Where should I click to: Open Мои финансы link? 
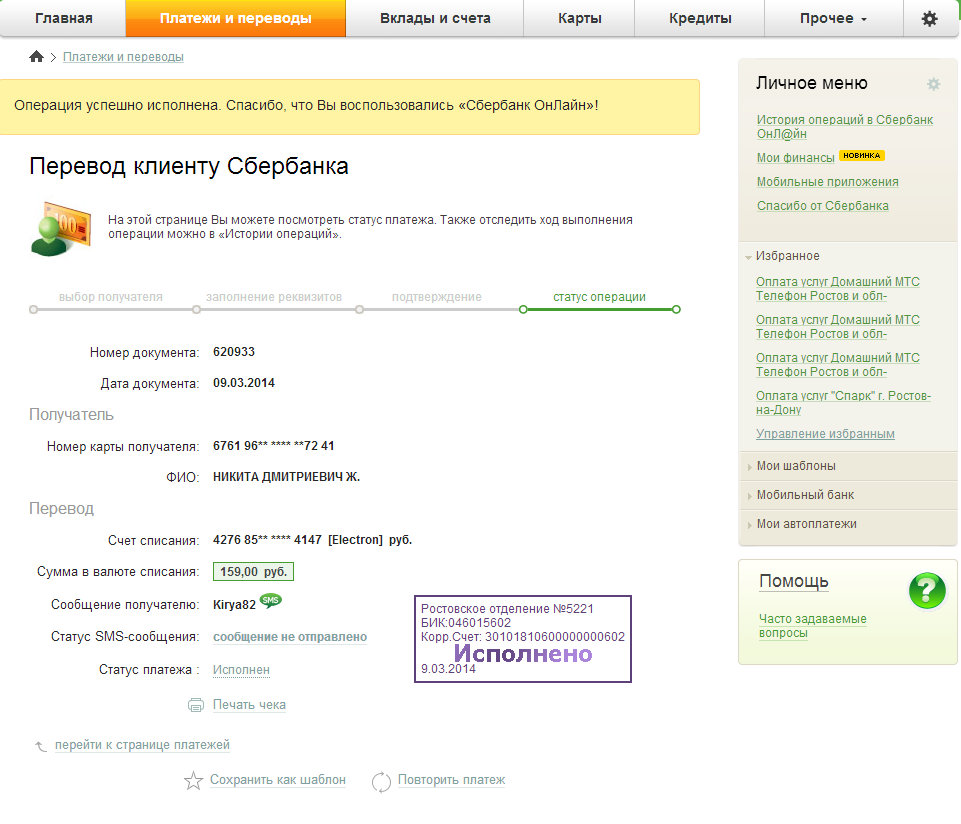point(796,158)
